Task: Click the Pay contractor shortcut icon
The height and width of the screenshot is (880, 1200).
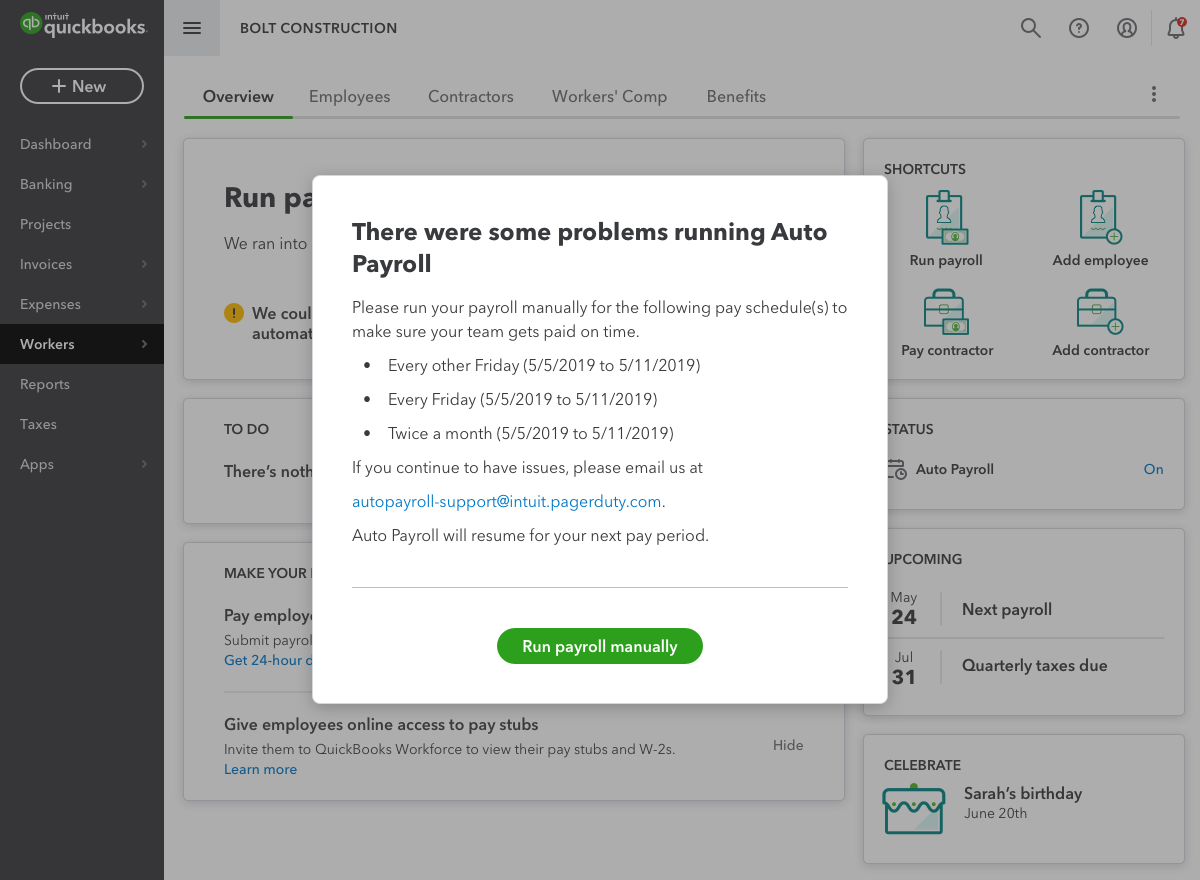Action: click(945, 312)
